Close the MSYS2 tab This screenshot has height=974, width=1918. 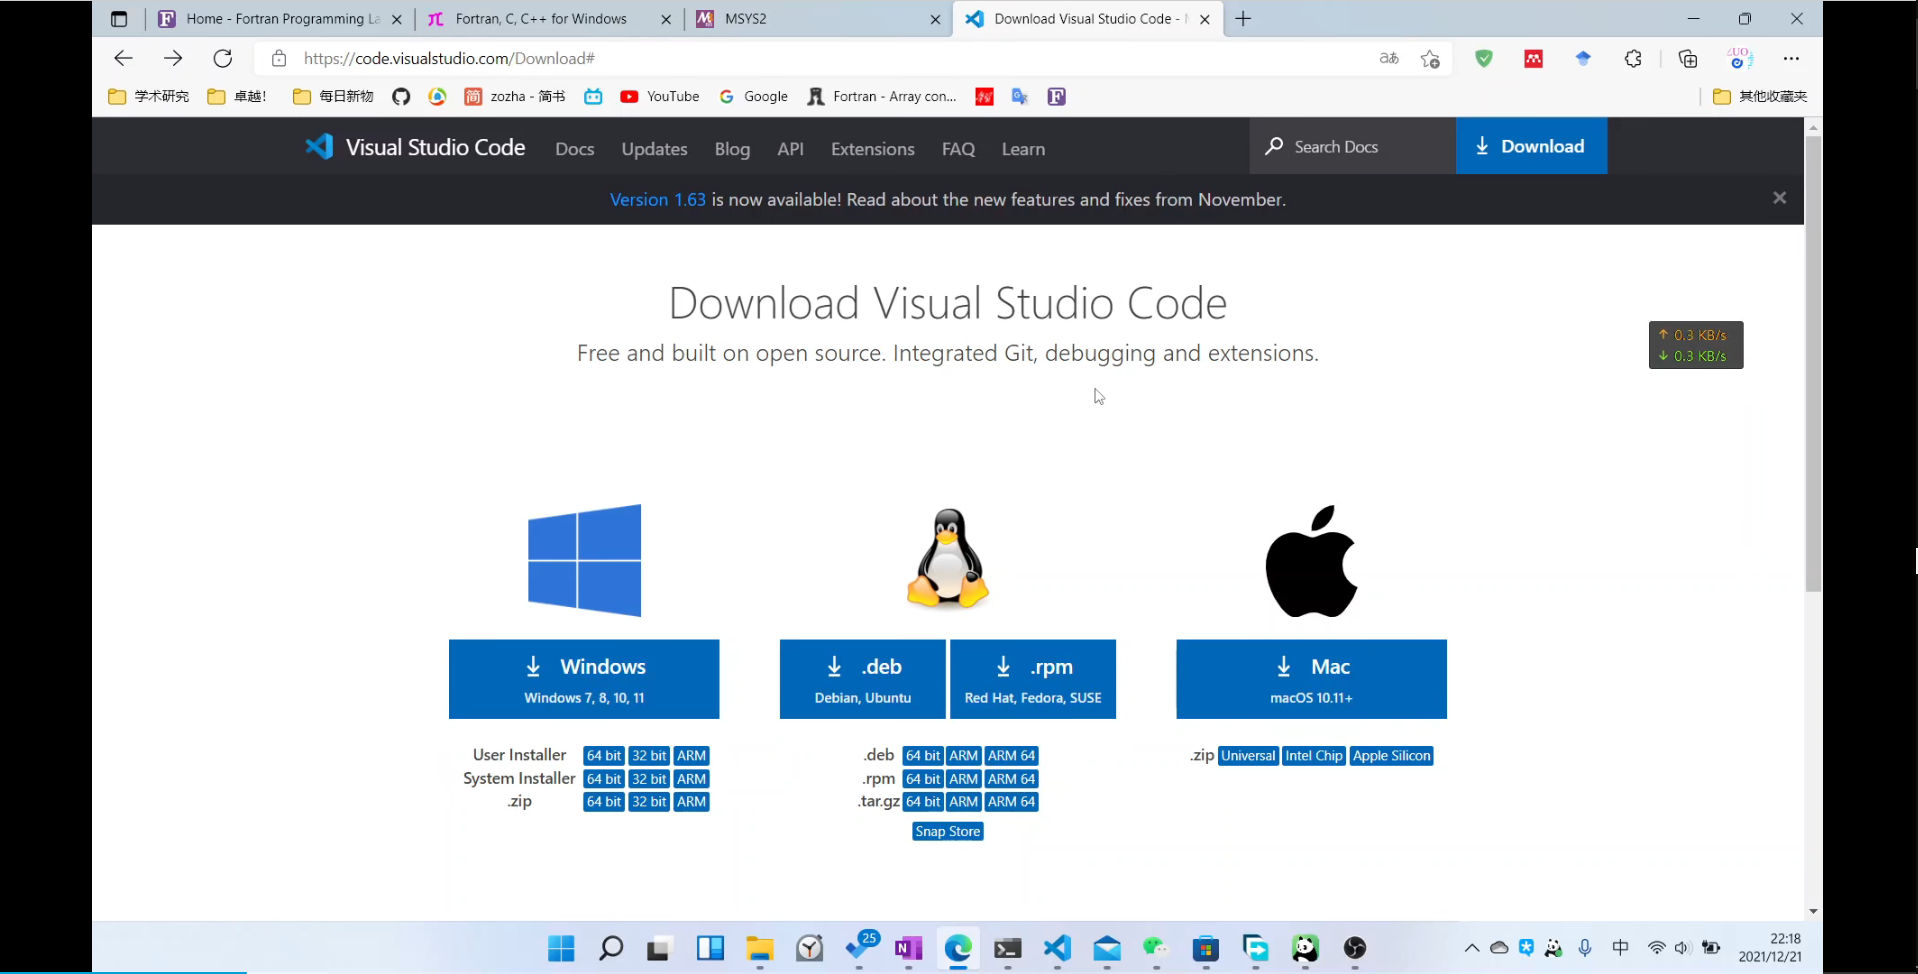pyautogui.click(x=935, y=19)
